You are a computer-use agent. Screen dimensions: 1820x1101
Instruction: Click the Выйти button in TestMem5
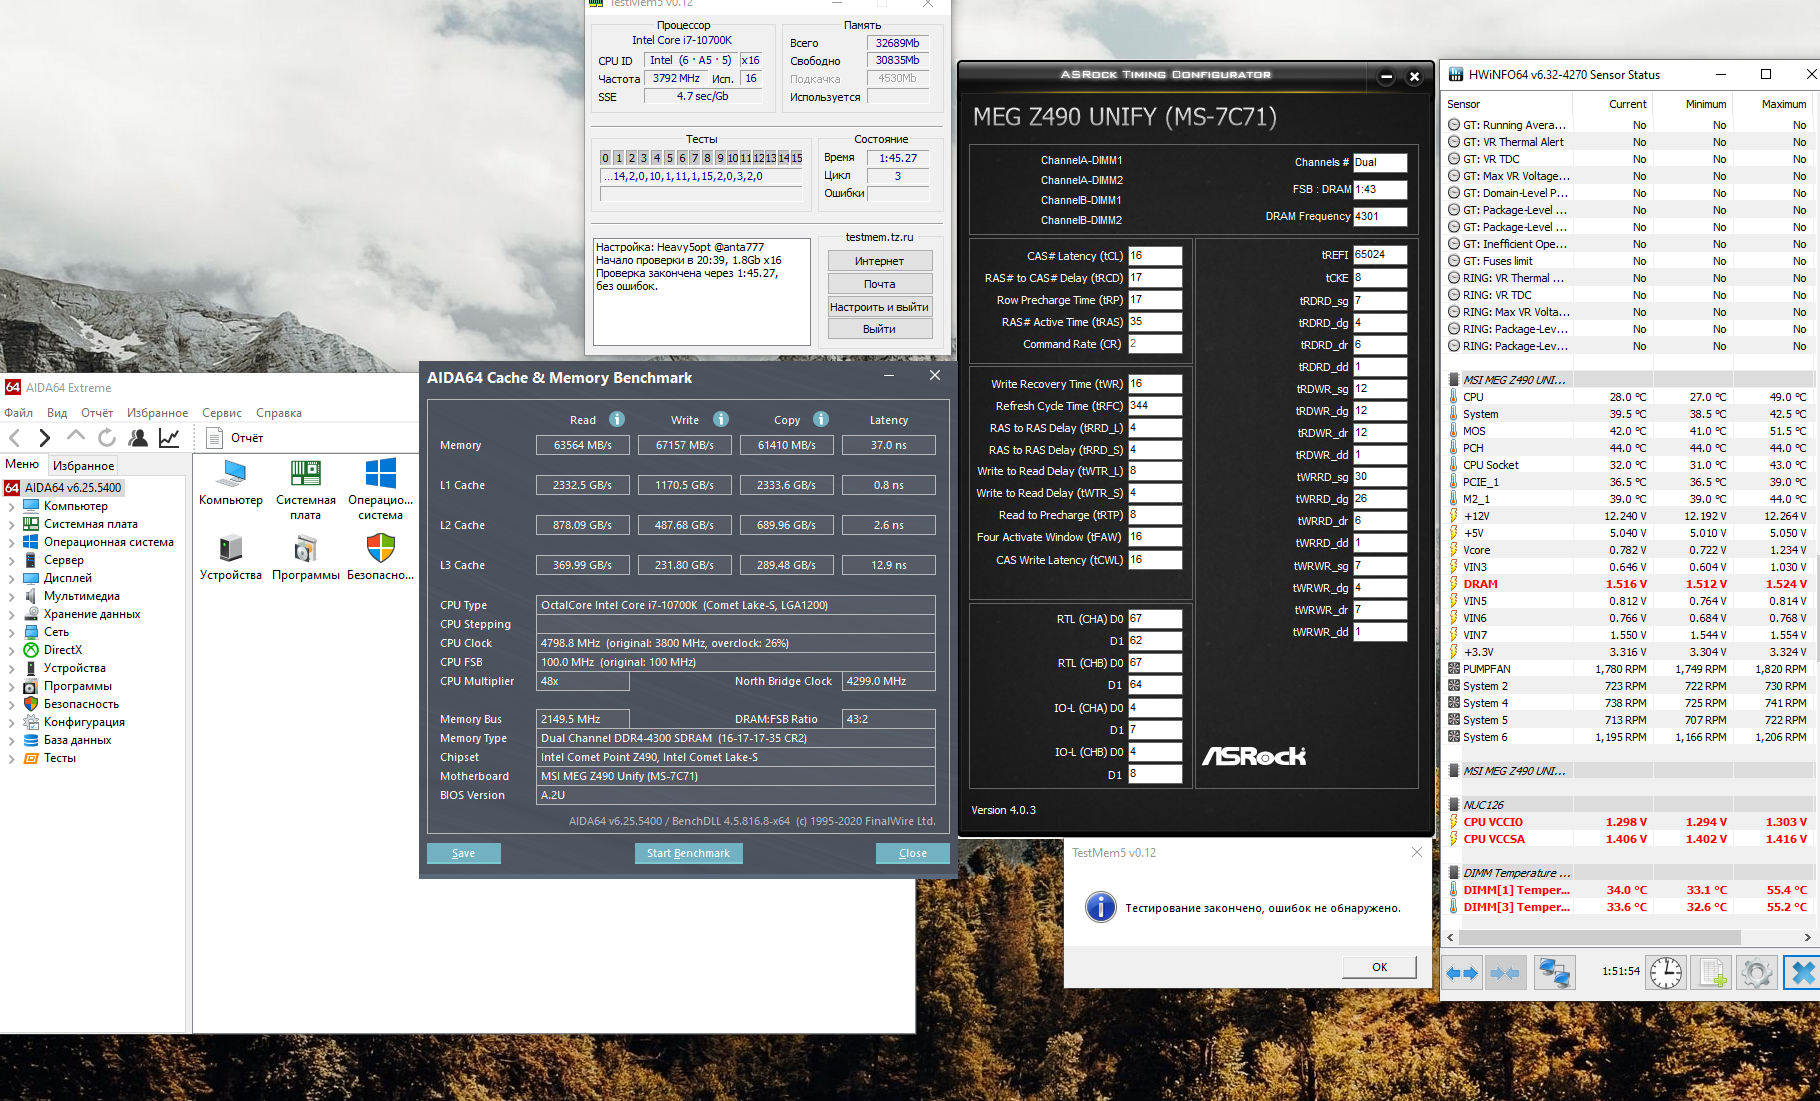[880, 329]
